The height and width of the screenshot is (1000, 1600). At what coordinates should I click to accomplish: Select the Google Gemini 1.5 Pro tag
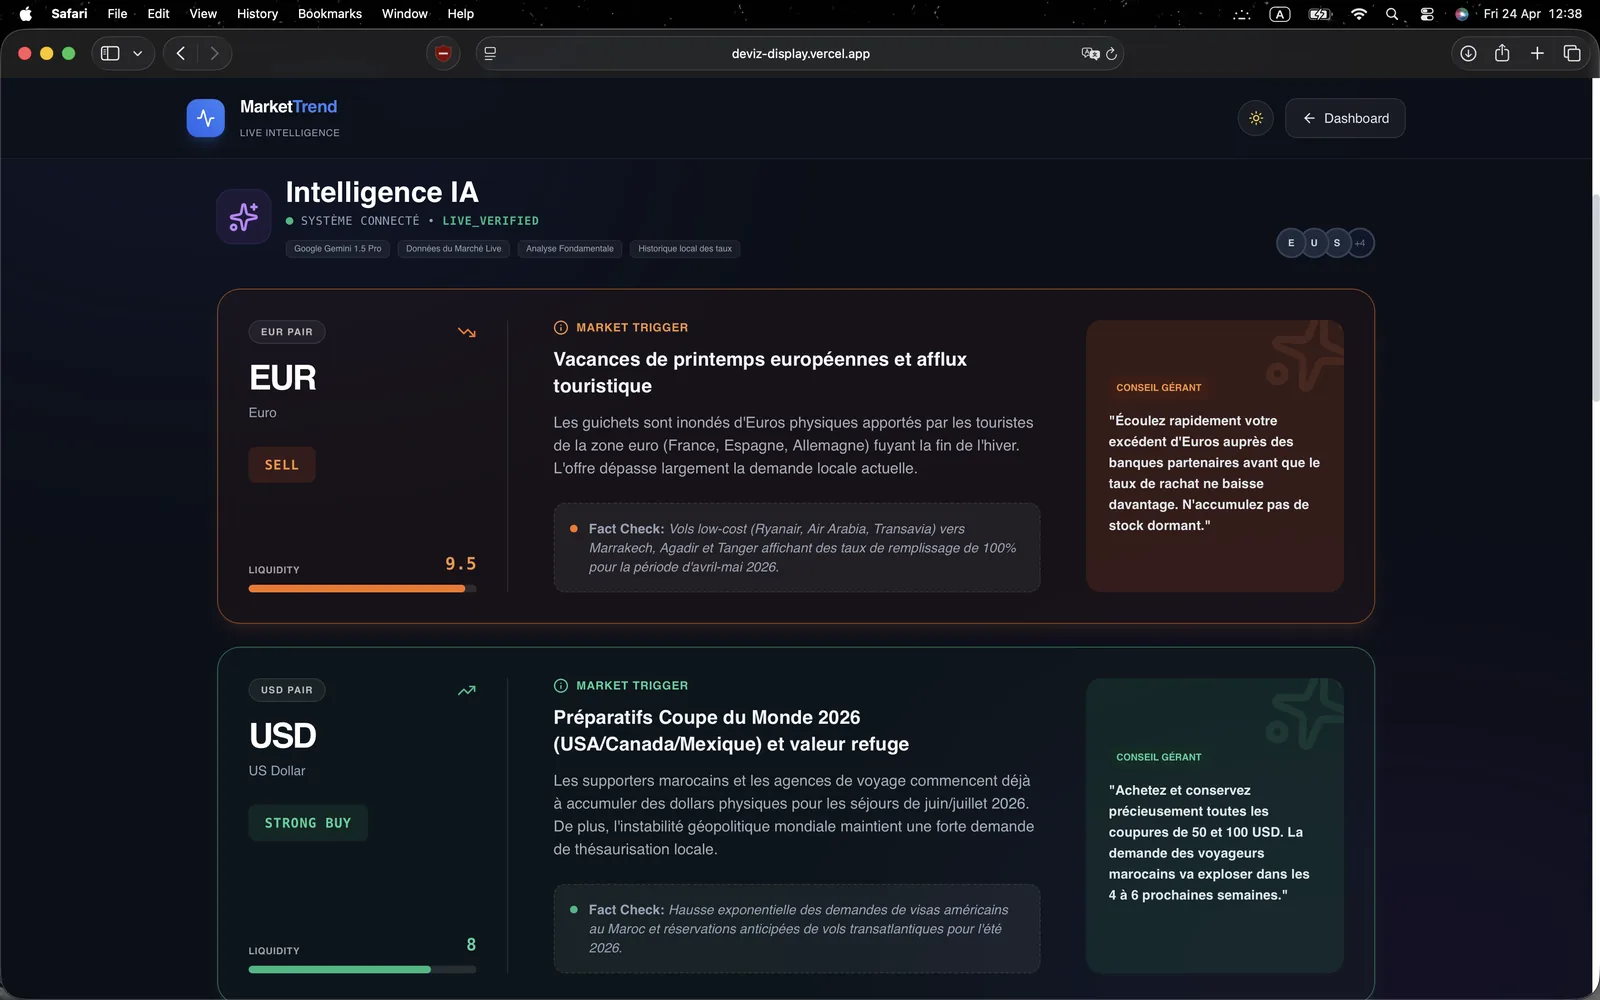[338, 249]
